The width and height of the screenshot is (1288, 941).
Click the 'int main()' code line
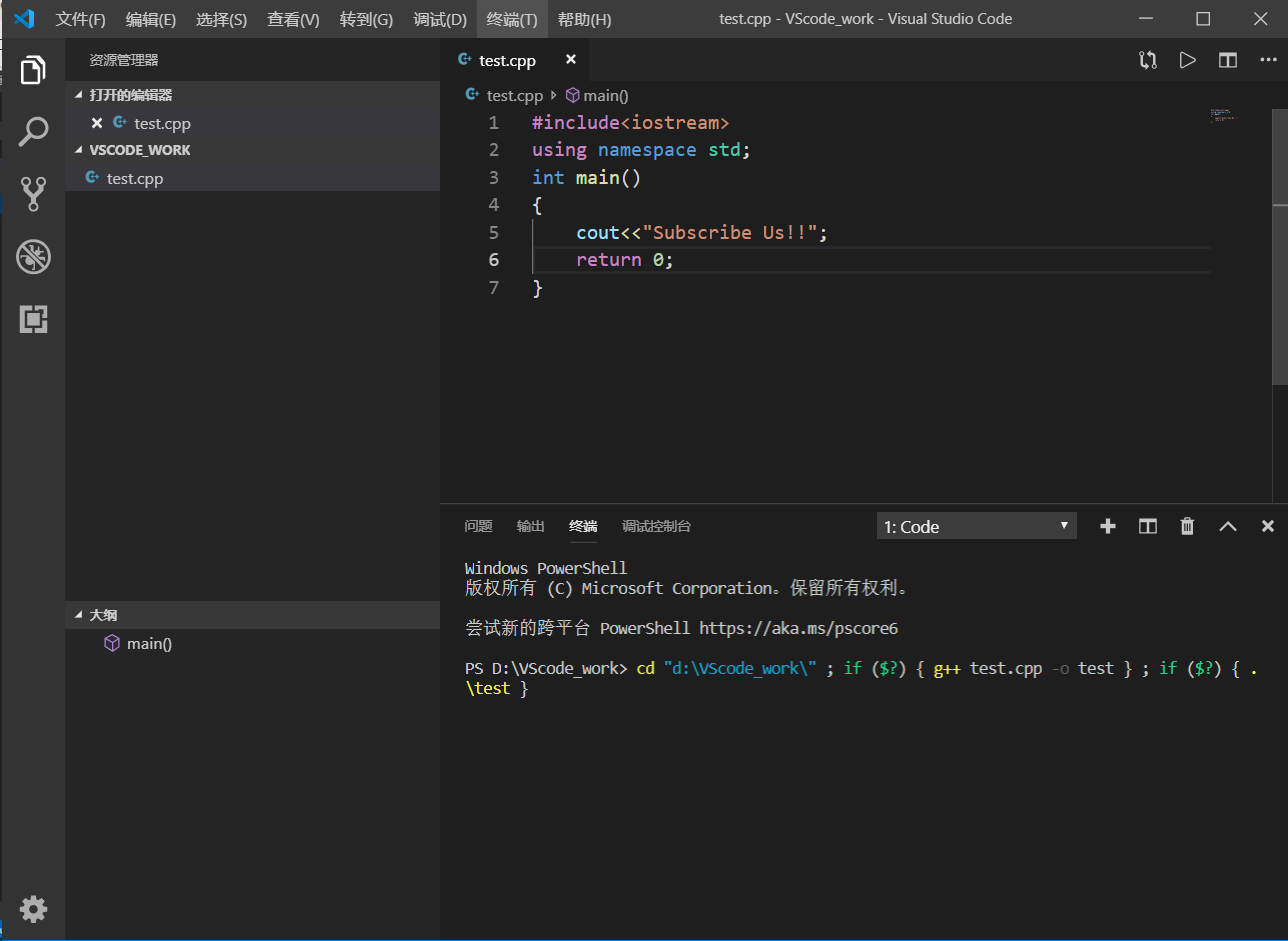(586, 177)
